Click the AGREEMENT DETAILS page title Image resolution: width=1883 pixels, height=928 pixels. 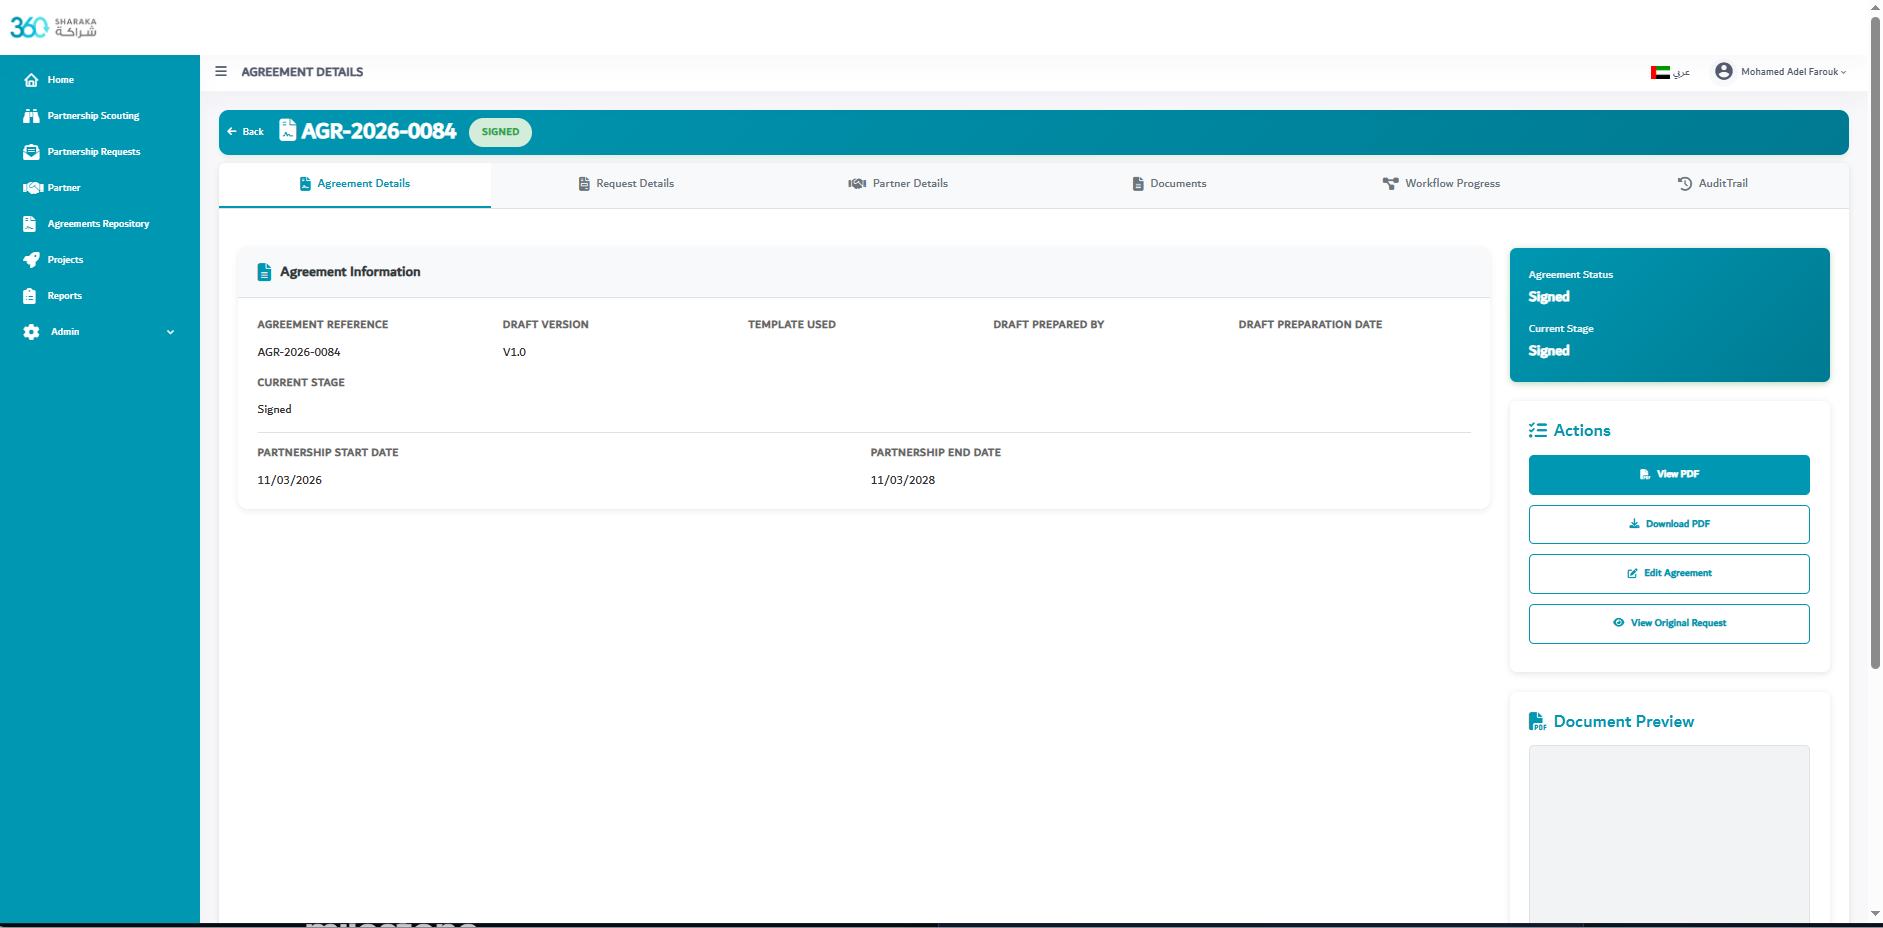[x=302, y=72]
